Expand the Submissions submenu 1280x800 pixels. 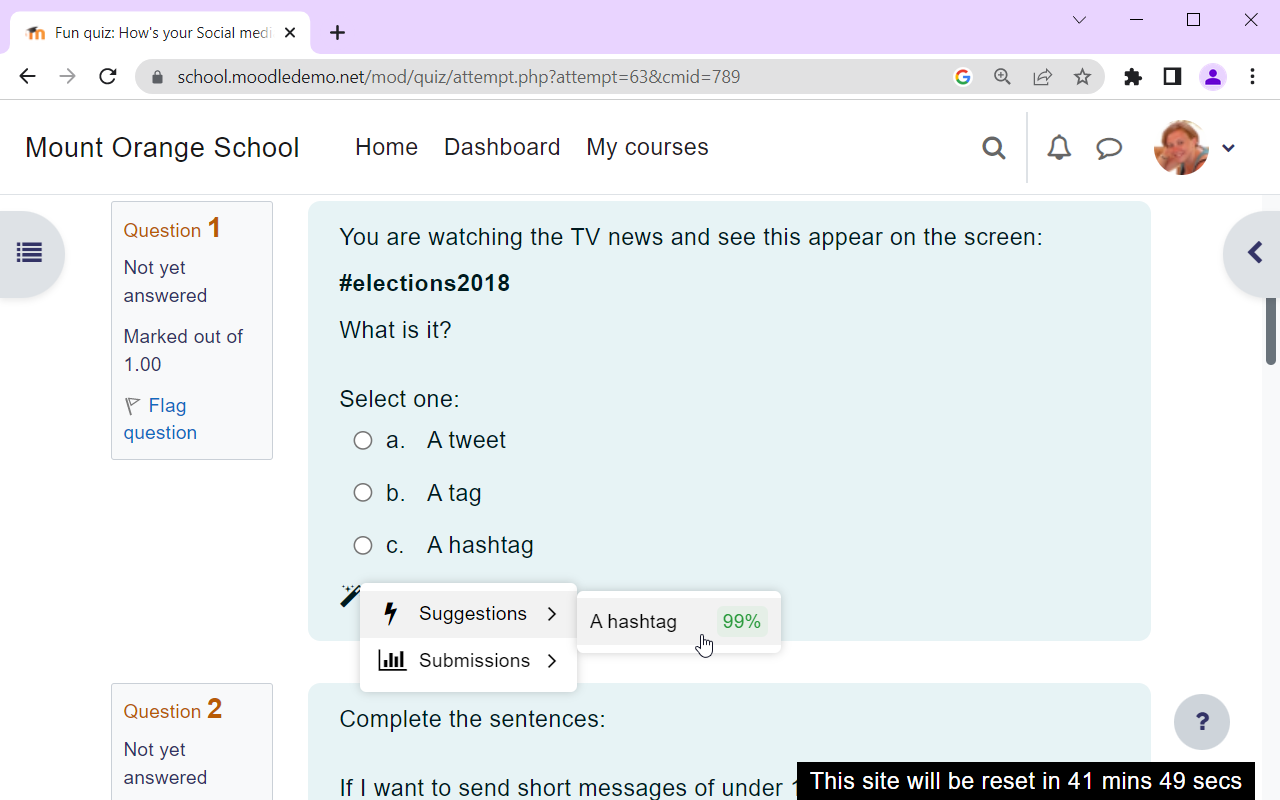468,661
